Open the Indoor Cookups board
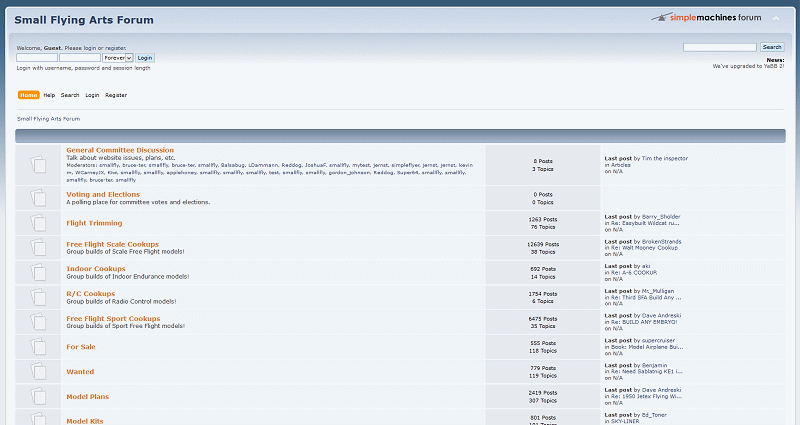The image size is (800, 425). [96, 269]
